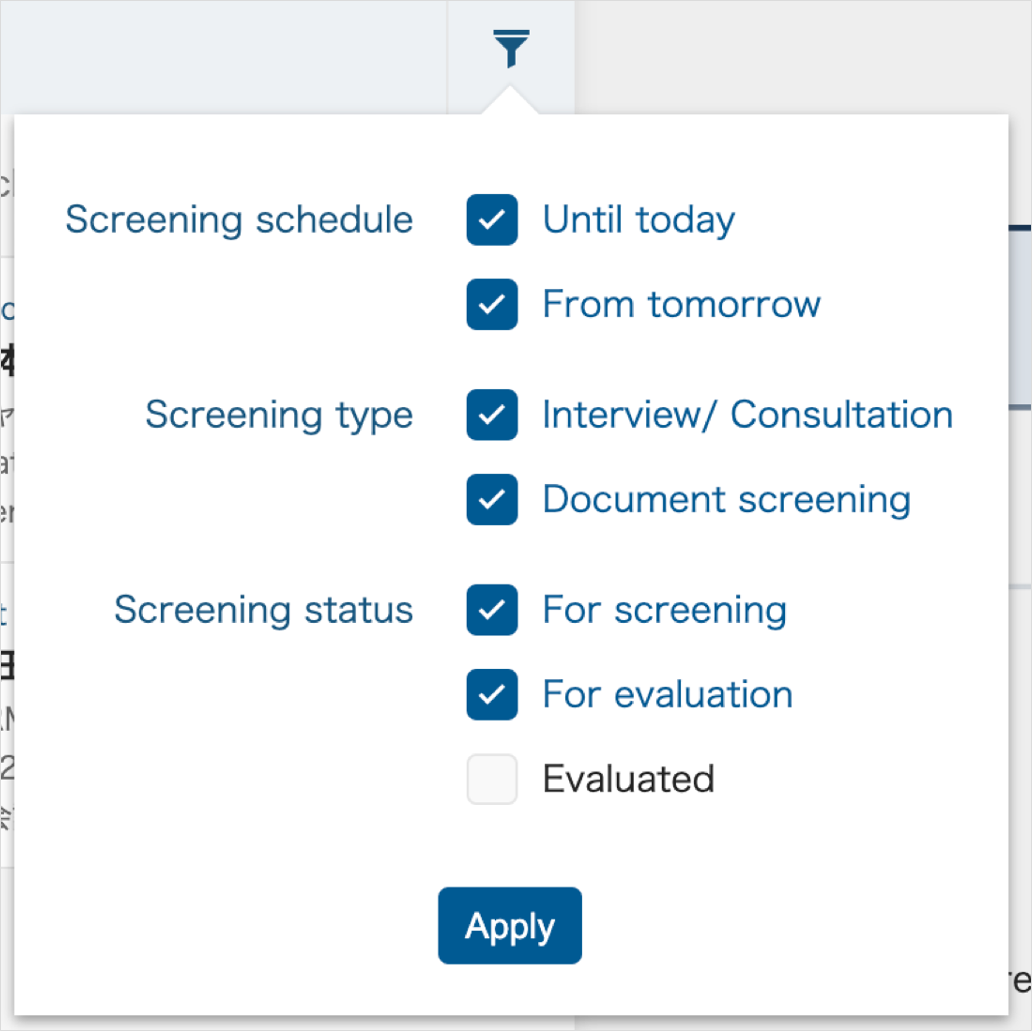Uncheck the Until today checkbox
The image size is (1032, 1032).
492,219
